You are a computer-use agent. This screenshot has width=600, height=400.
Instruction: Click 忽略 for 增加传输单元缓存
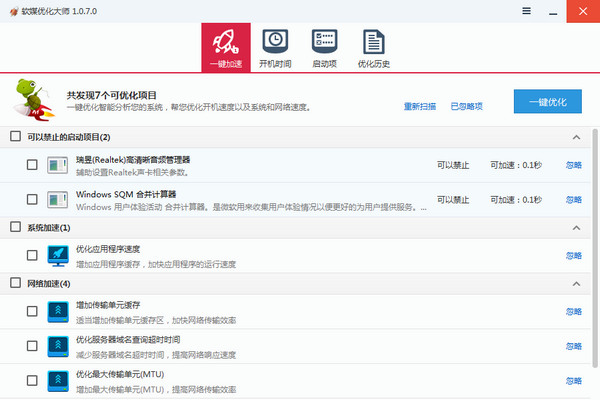[x=574, y=312]
